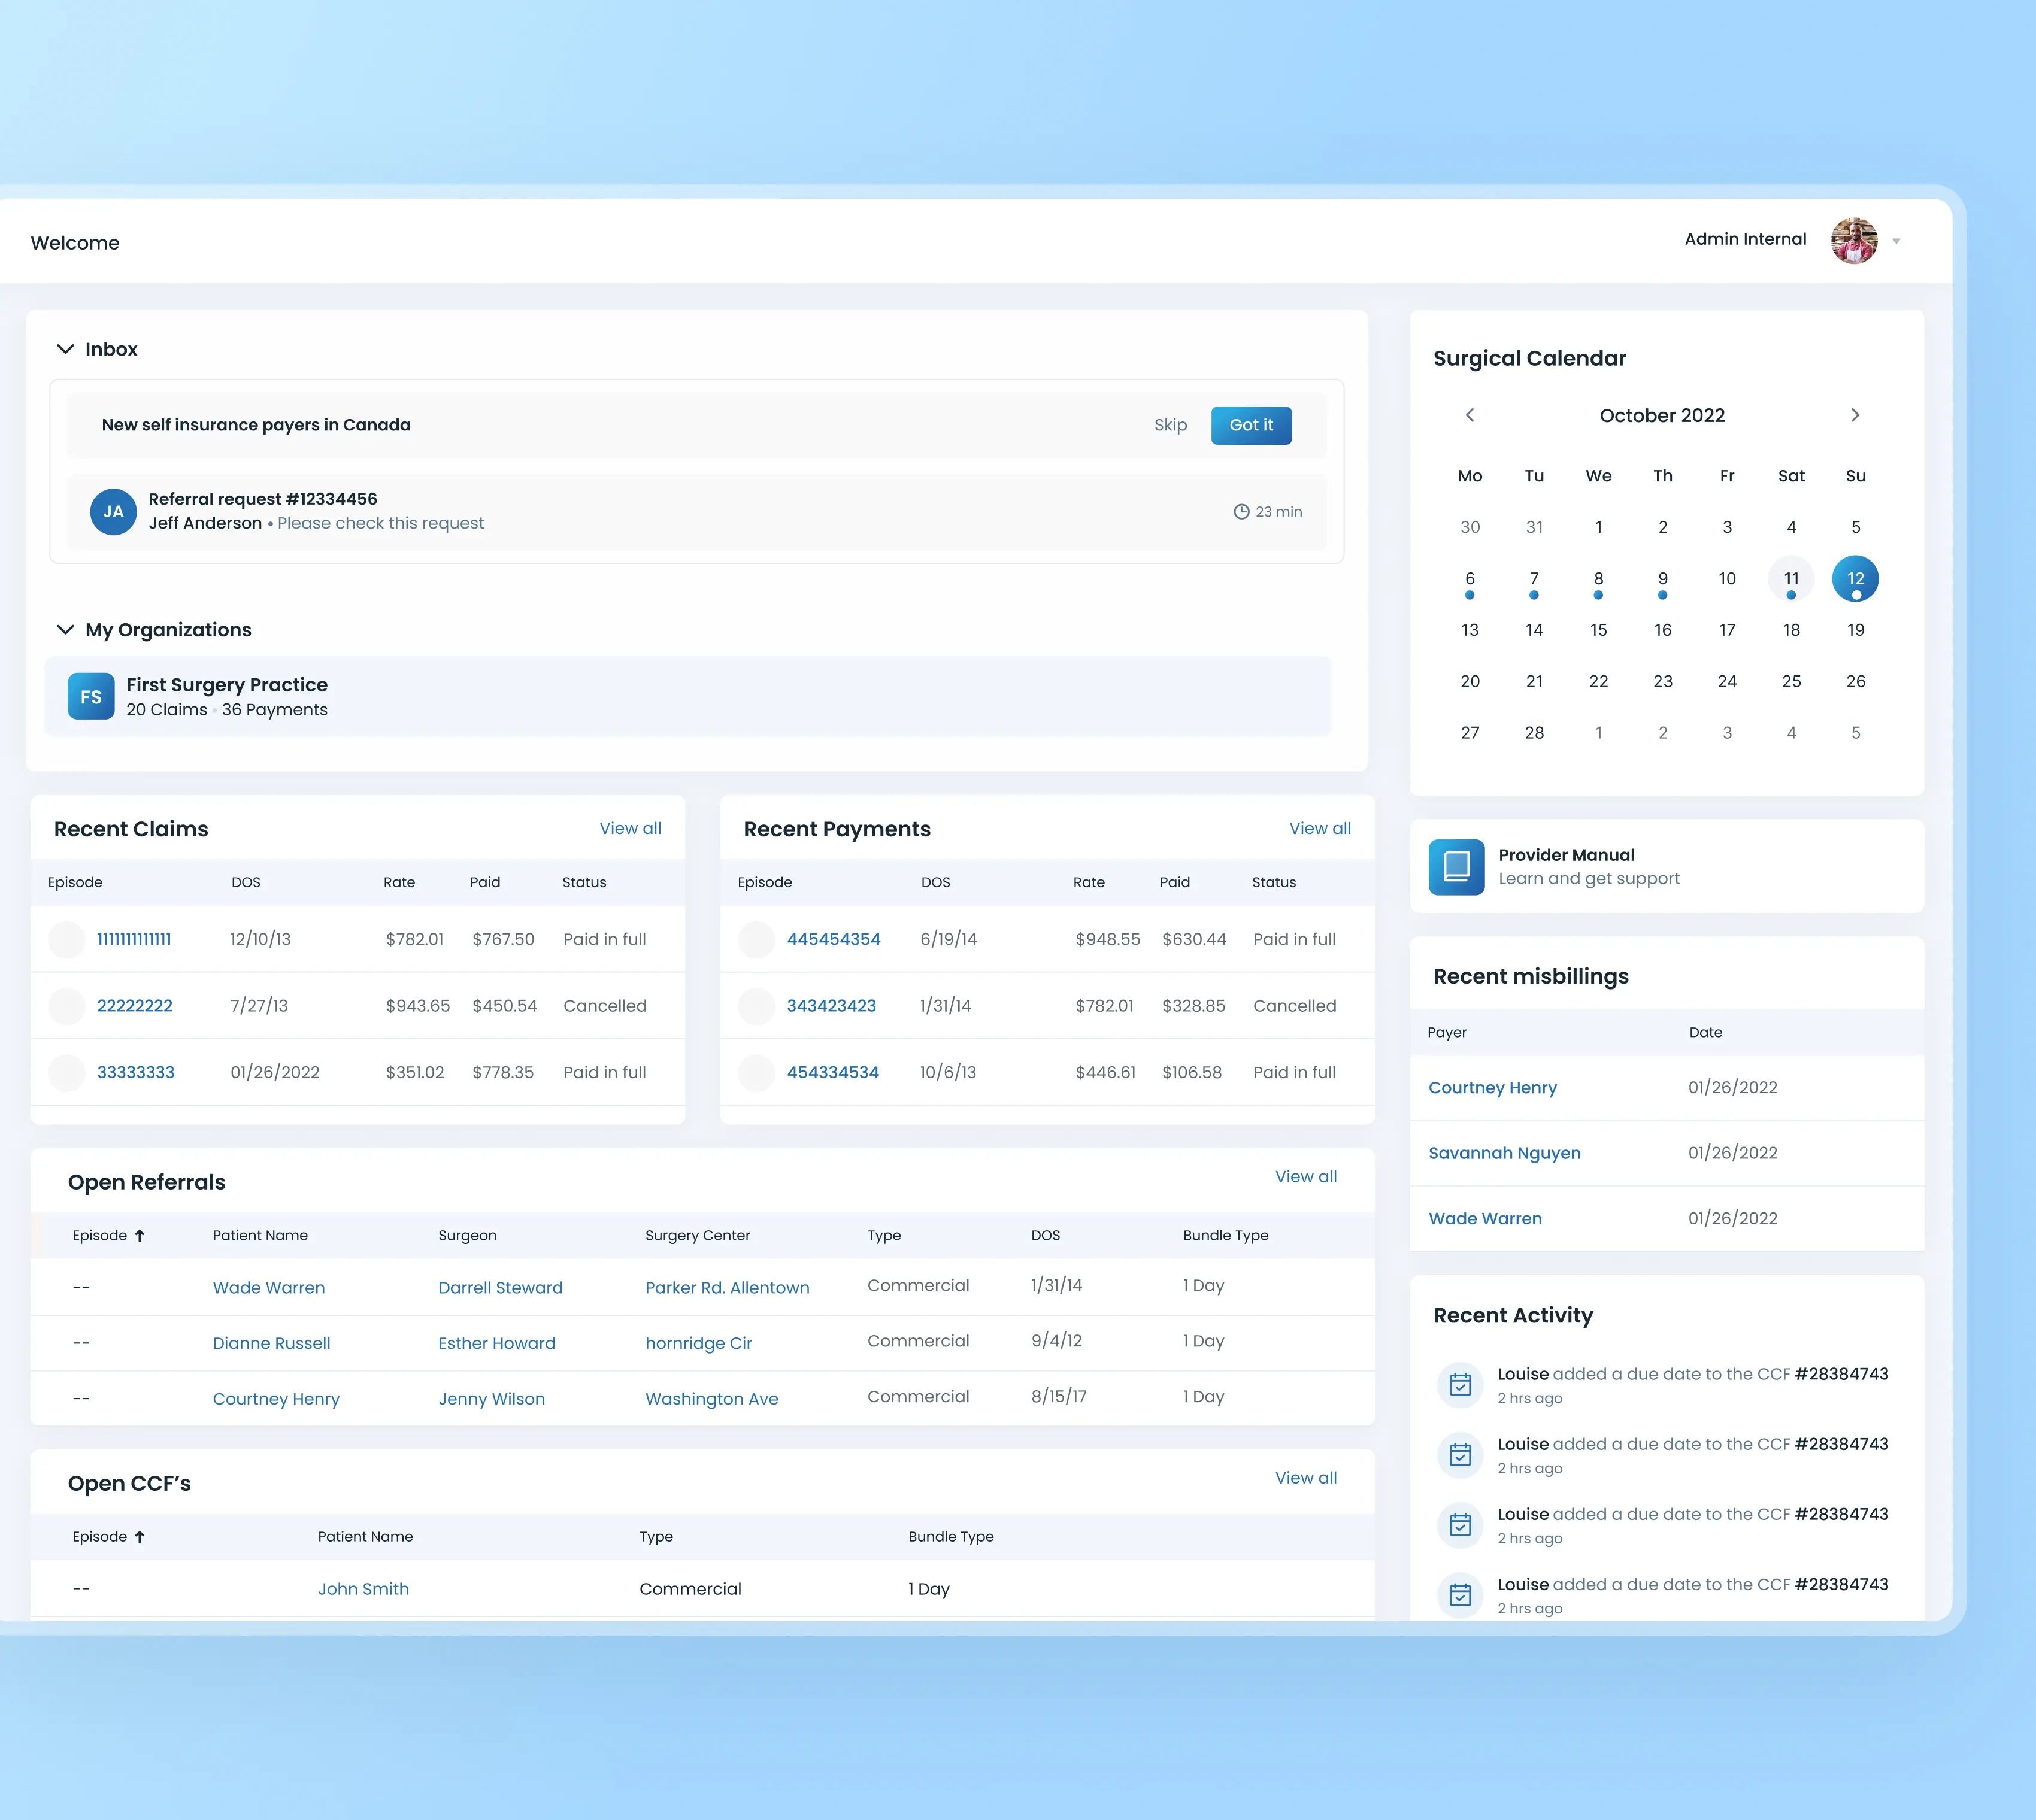Sort Open CCF's by Episode arrow
Image resolution: width=2036 pixels, height=1820 pixels.
pos(140,1536)
